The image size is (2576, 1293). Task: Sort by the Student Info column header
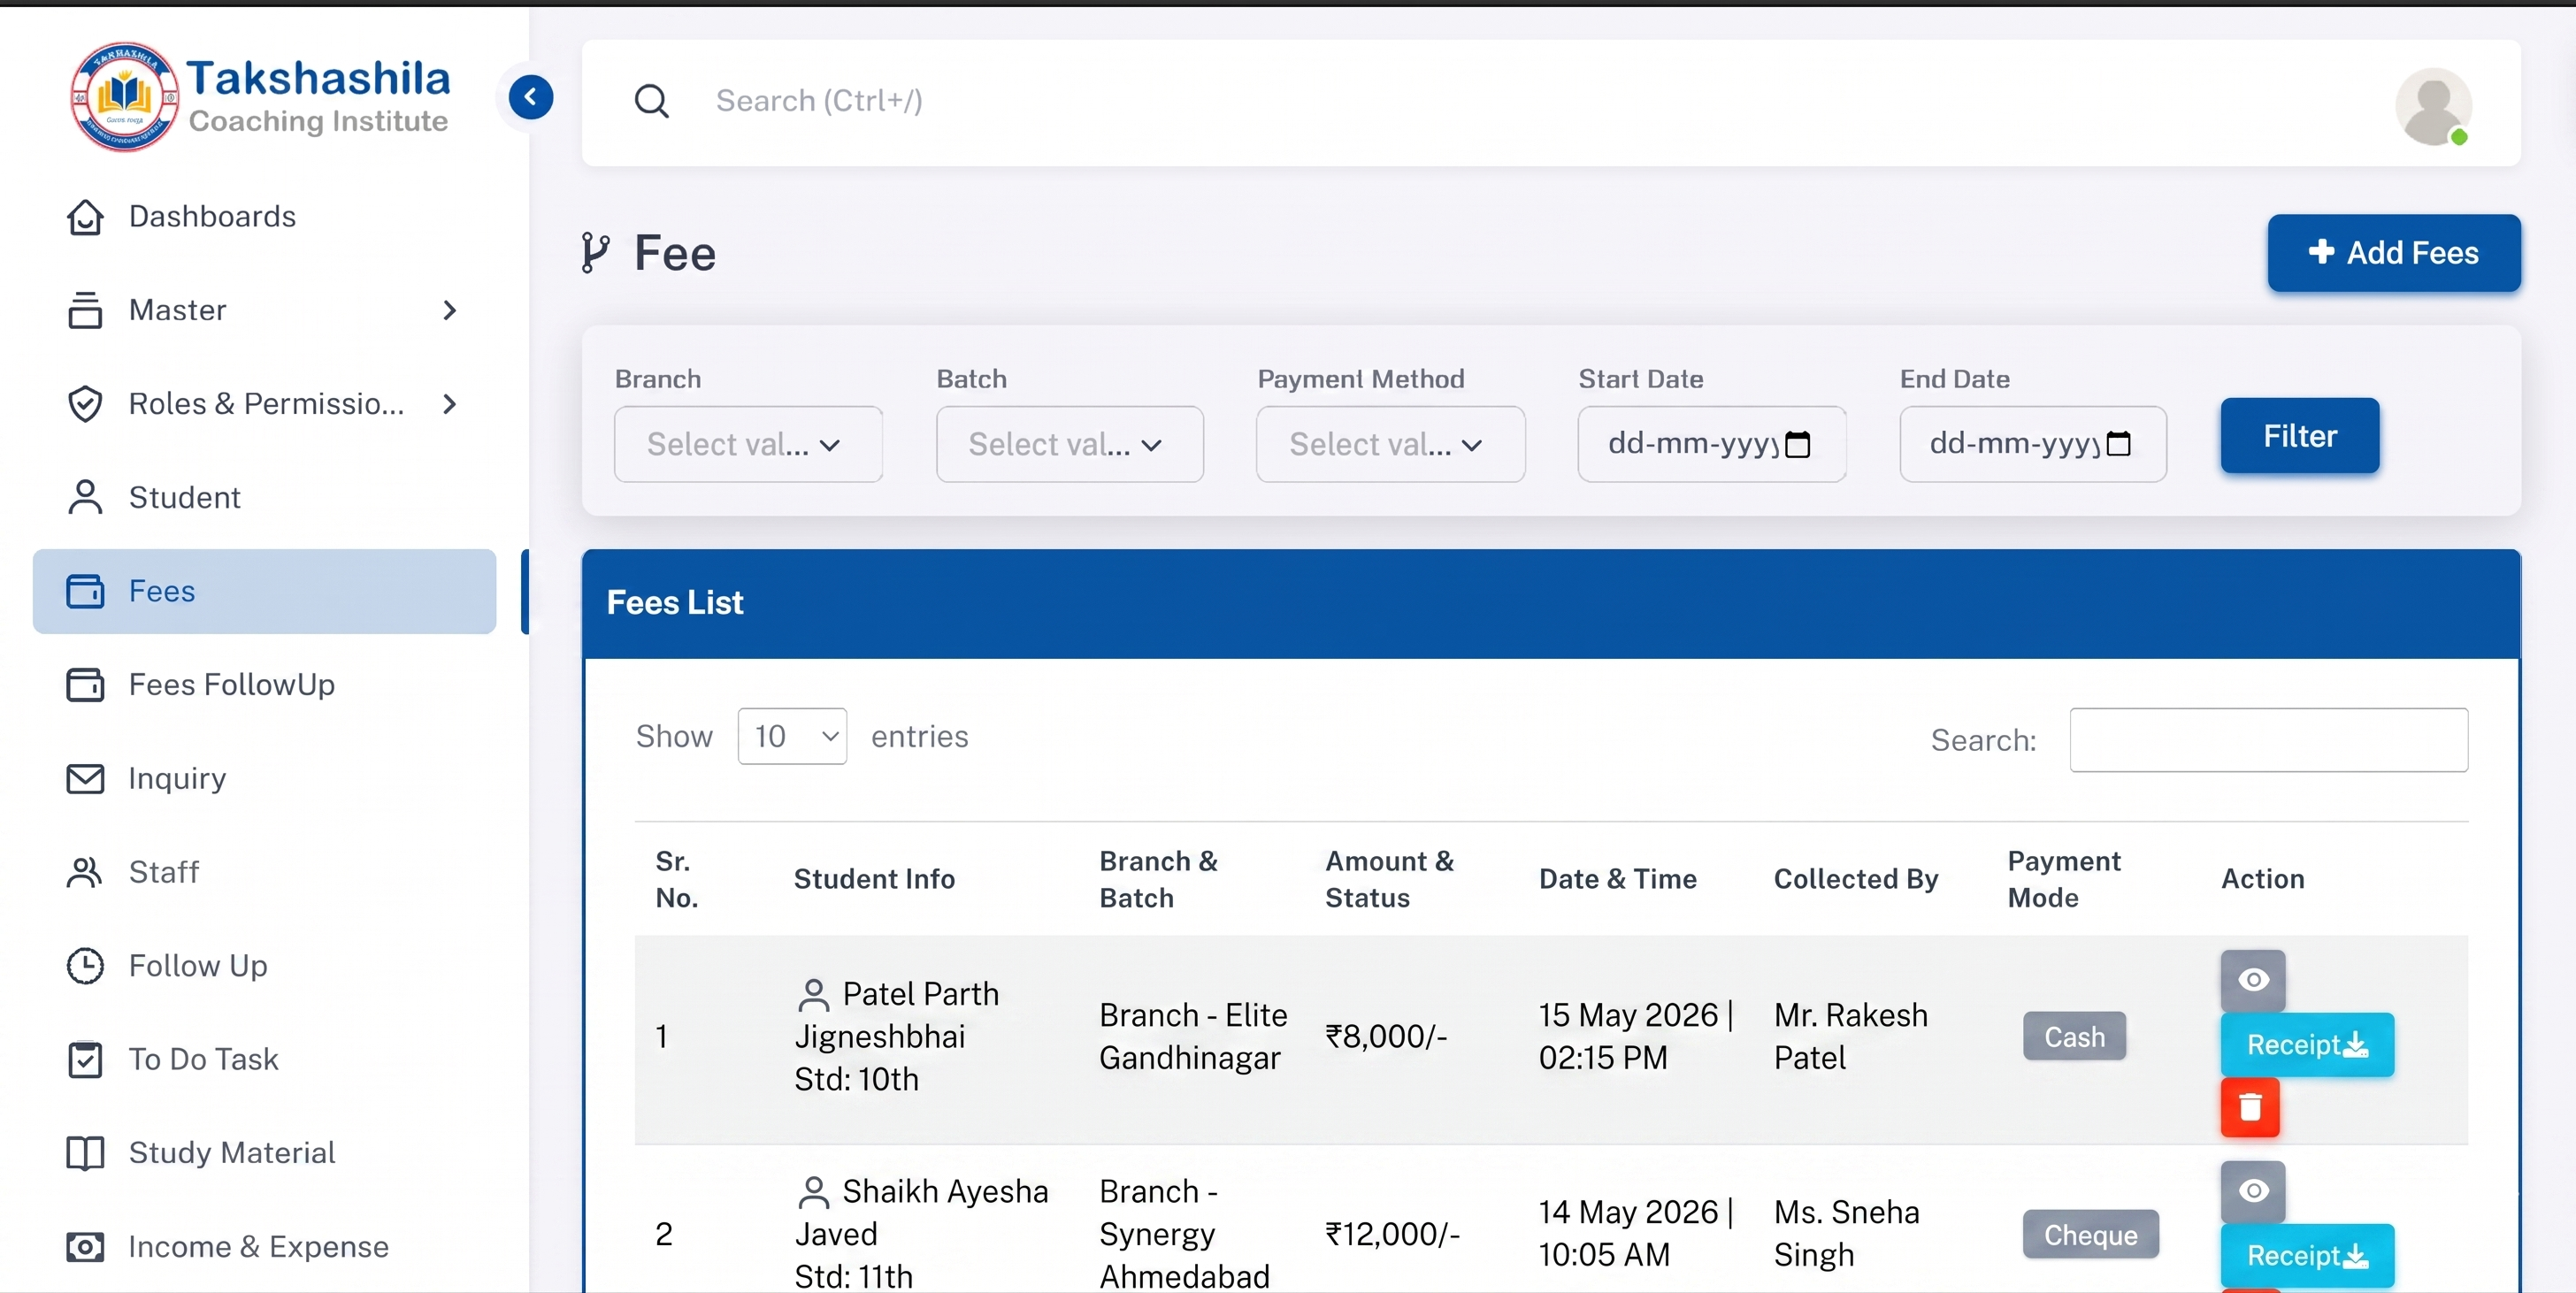874,879
